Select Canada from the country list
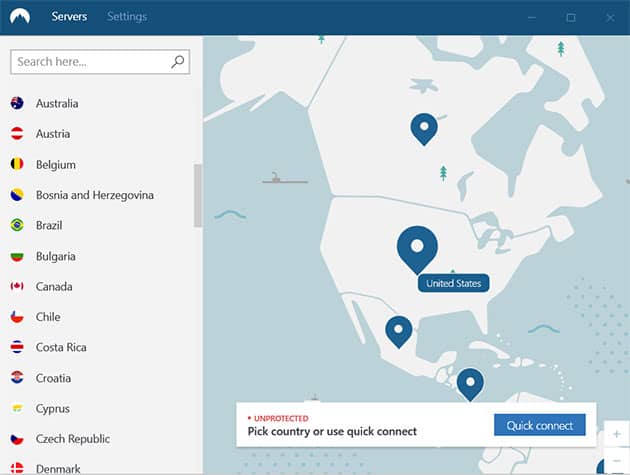This screenshot has width=630, height=475. (x=54, y=287)
